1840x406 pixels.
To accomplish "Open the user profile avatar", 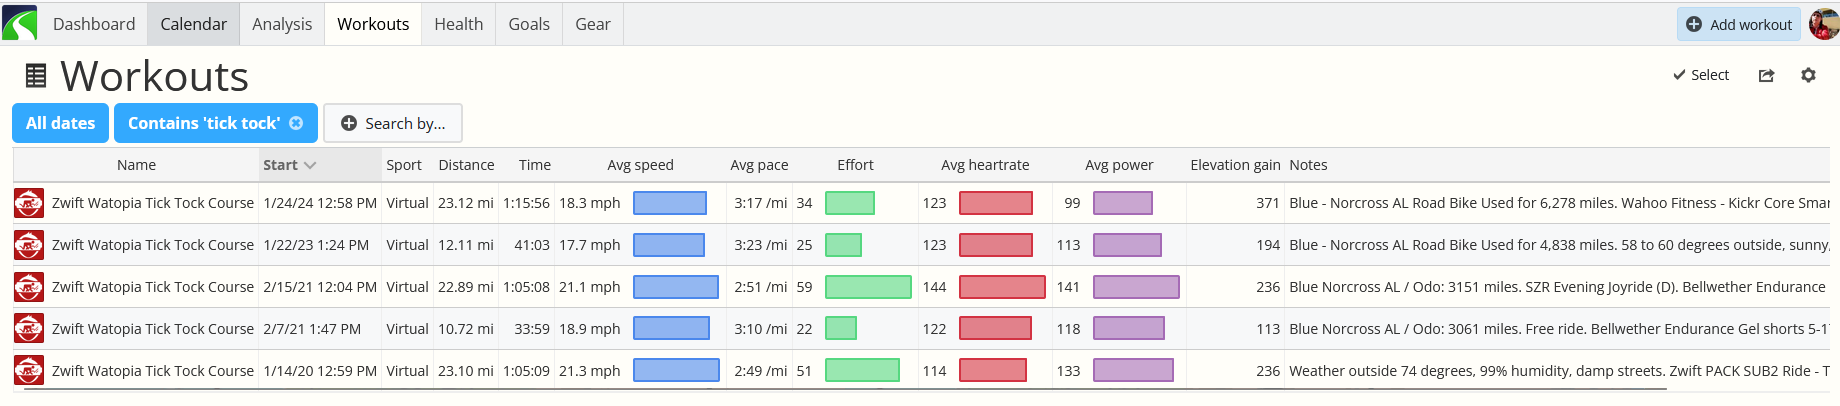I will [x=1824, y=23].
